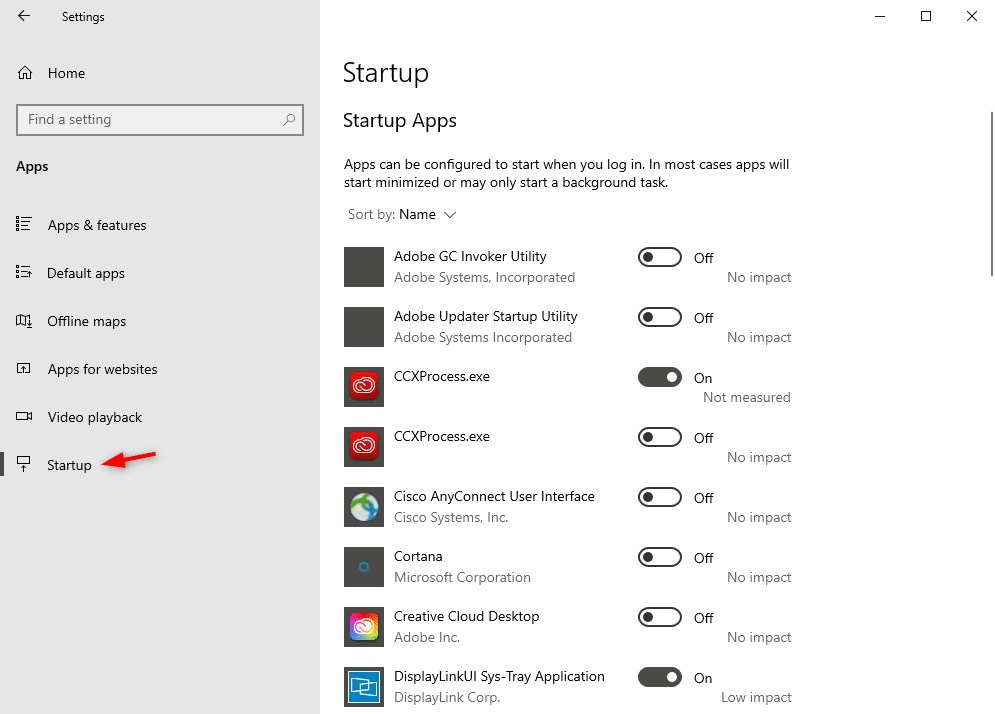Click the Adobe GC Invoker Utility icon
995x714 pixels.
[x=364, y=267]
